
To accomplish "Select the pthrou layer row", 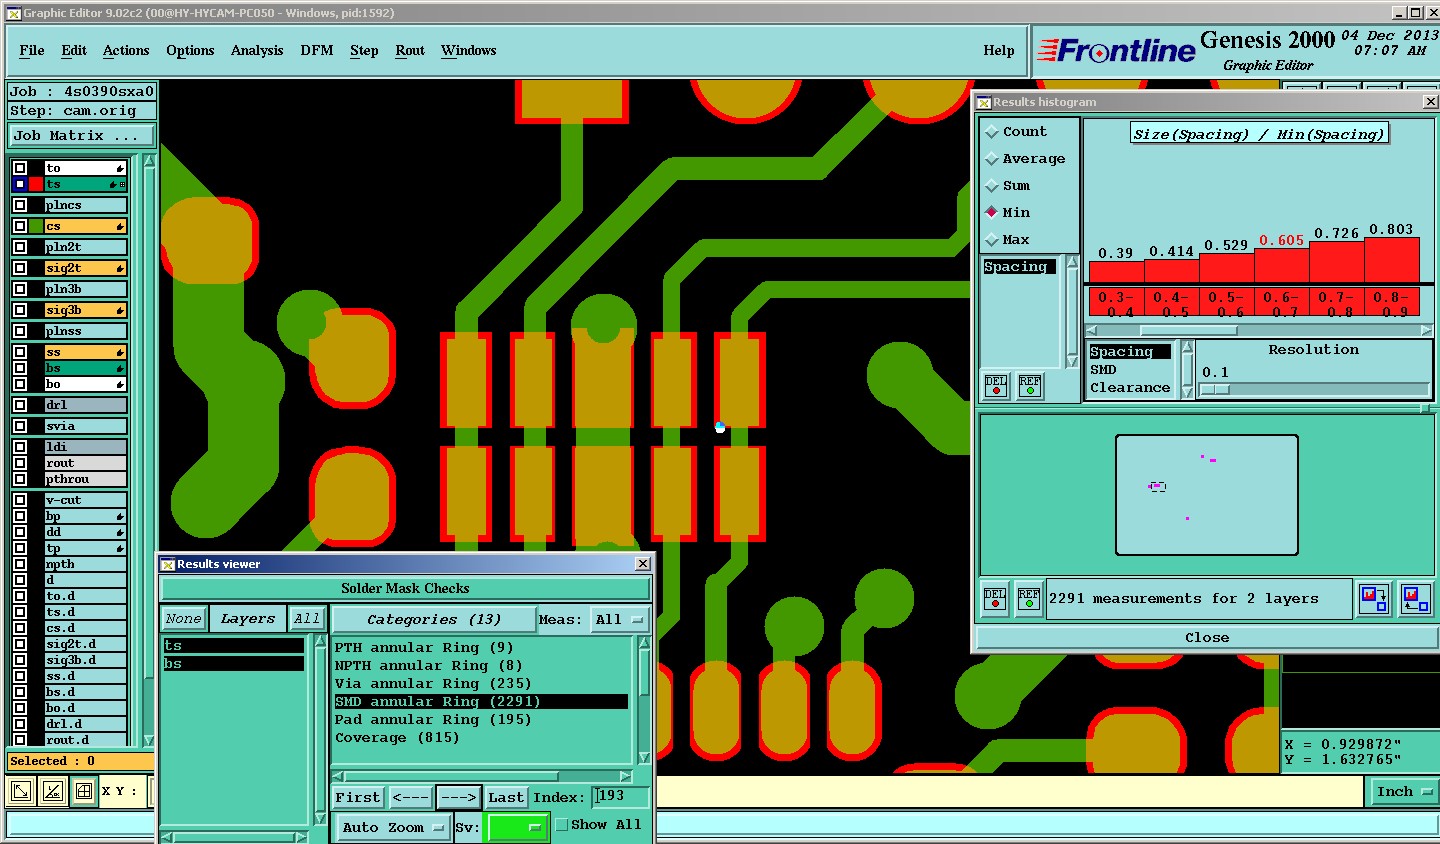I will [x=85, y=479].
